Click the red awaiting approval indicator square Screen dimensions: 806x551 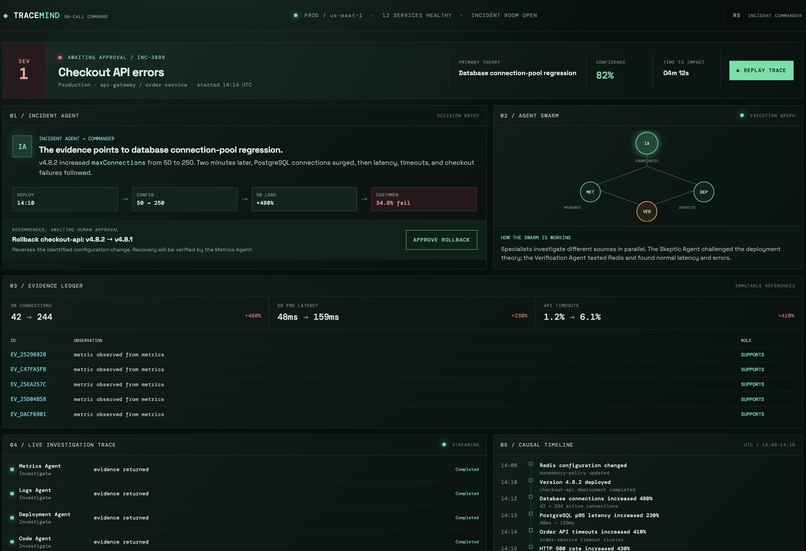pyautogui.click(x=60, y=58)
